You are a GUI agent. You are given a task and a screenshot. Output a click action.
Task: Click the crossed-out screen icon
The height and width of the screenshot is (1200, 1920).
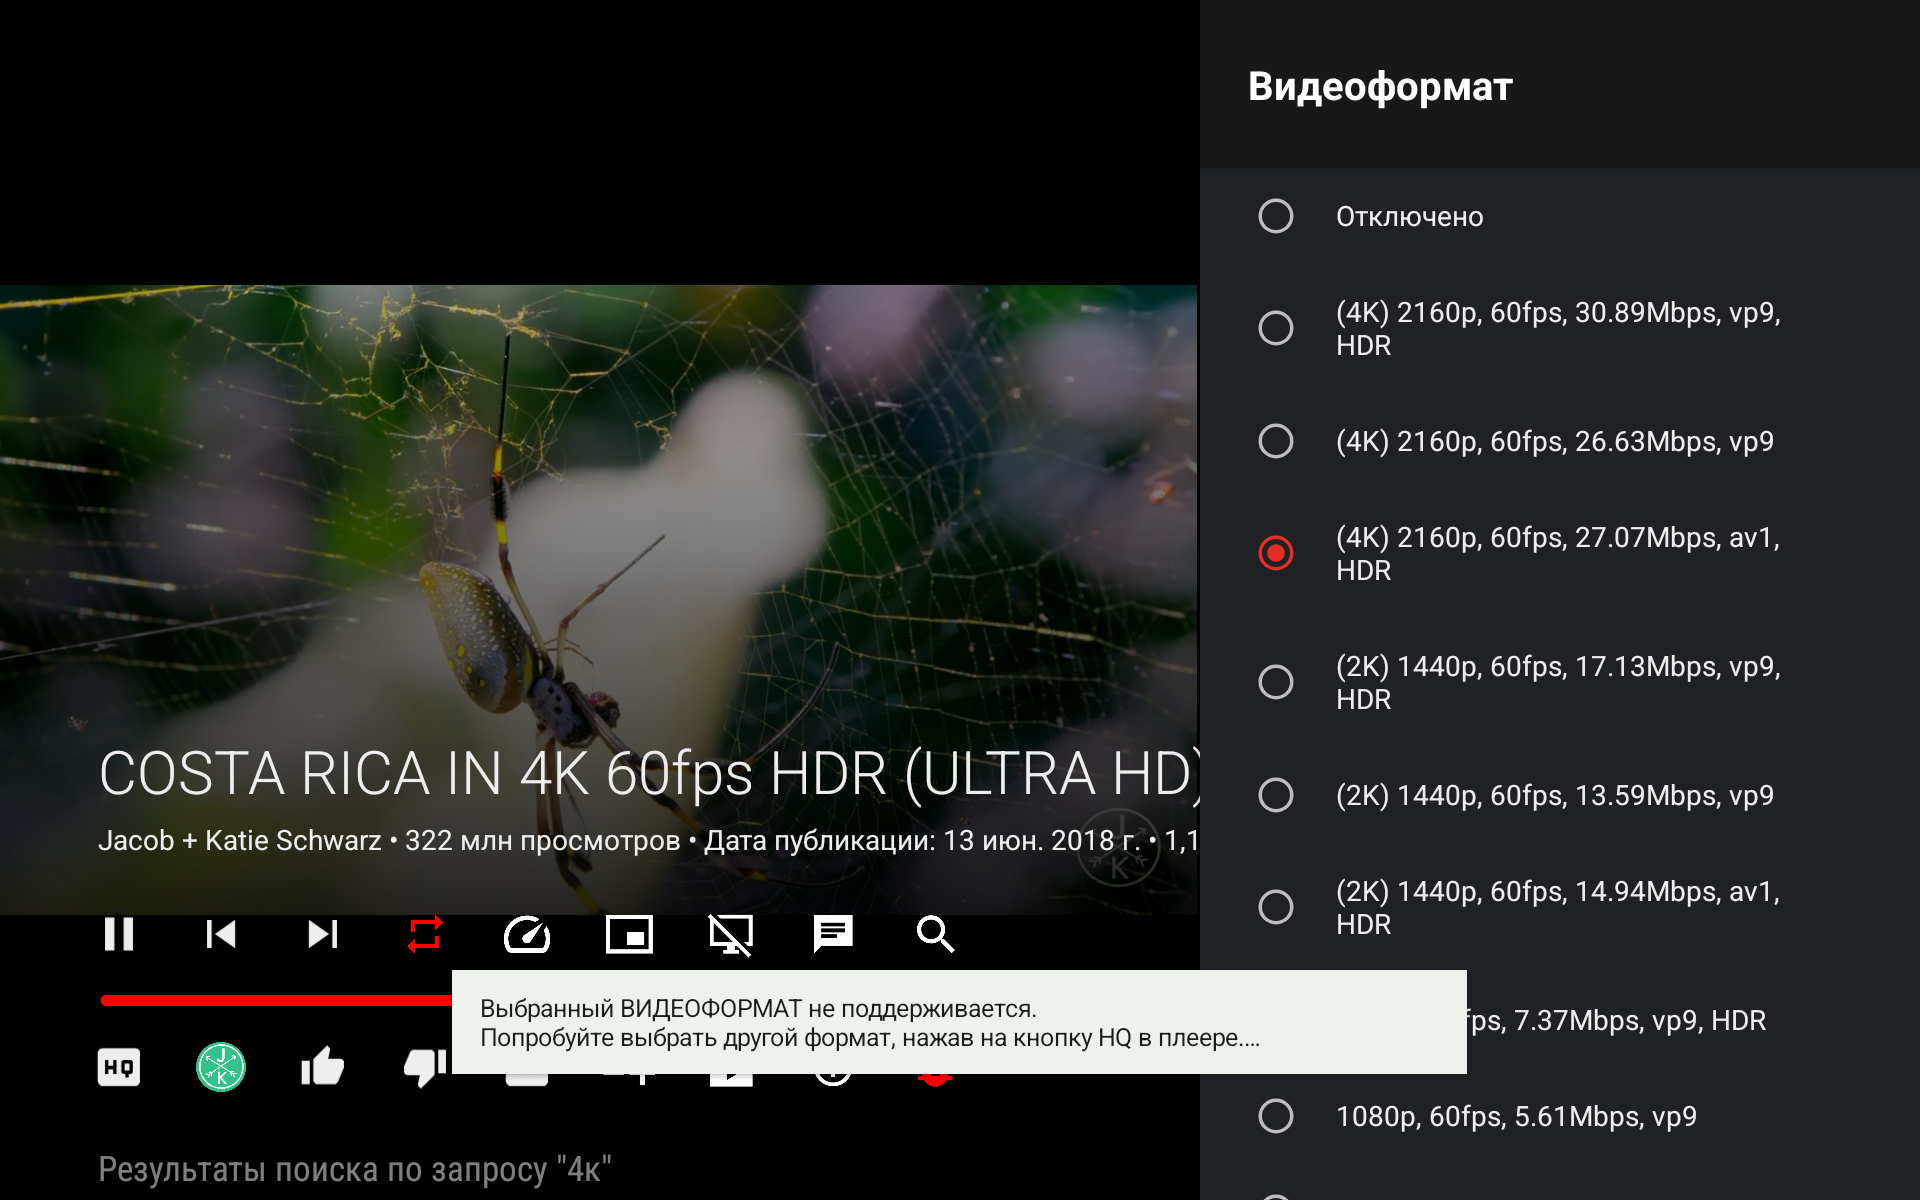[731, 935]
